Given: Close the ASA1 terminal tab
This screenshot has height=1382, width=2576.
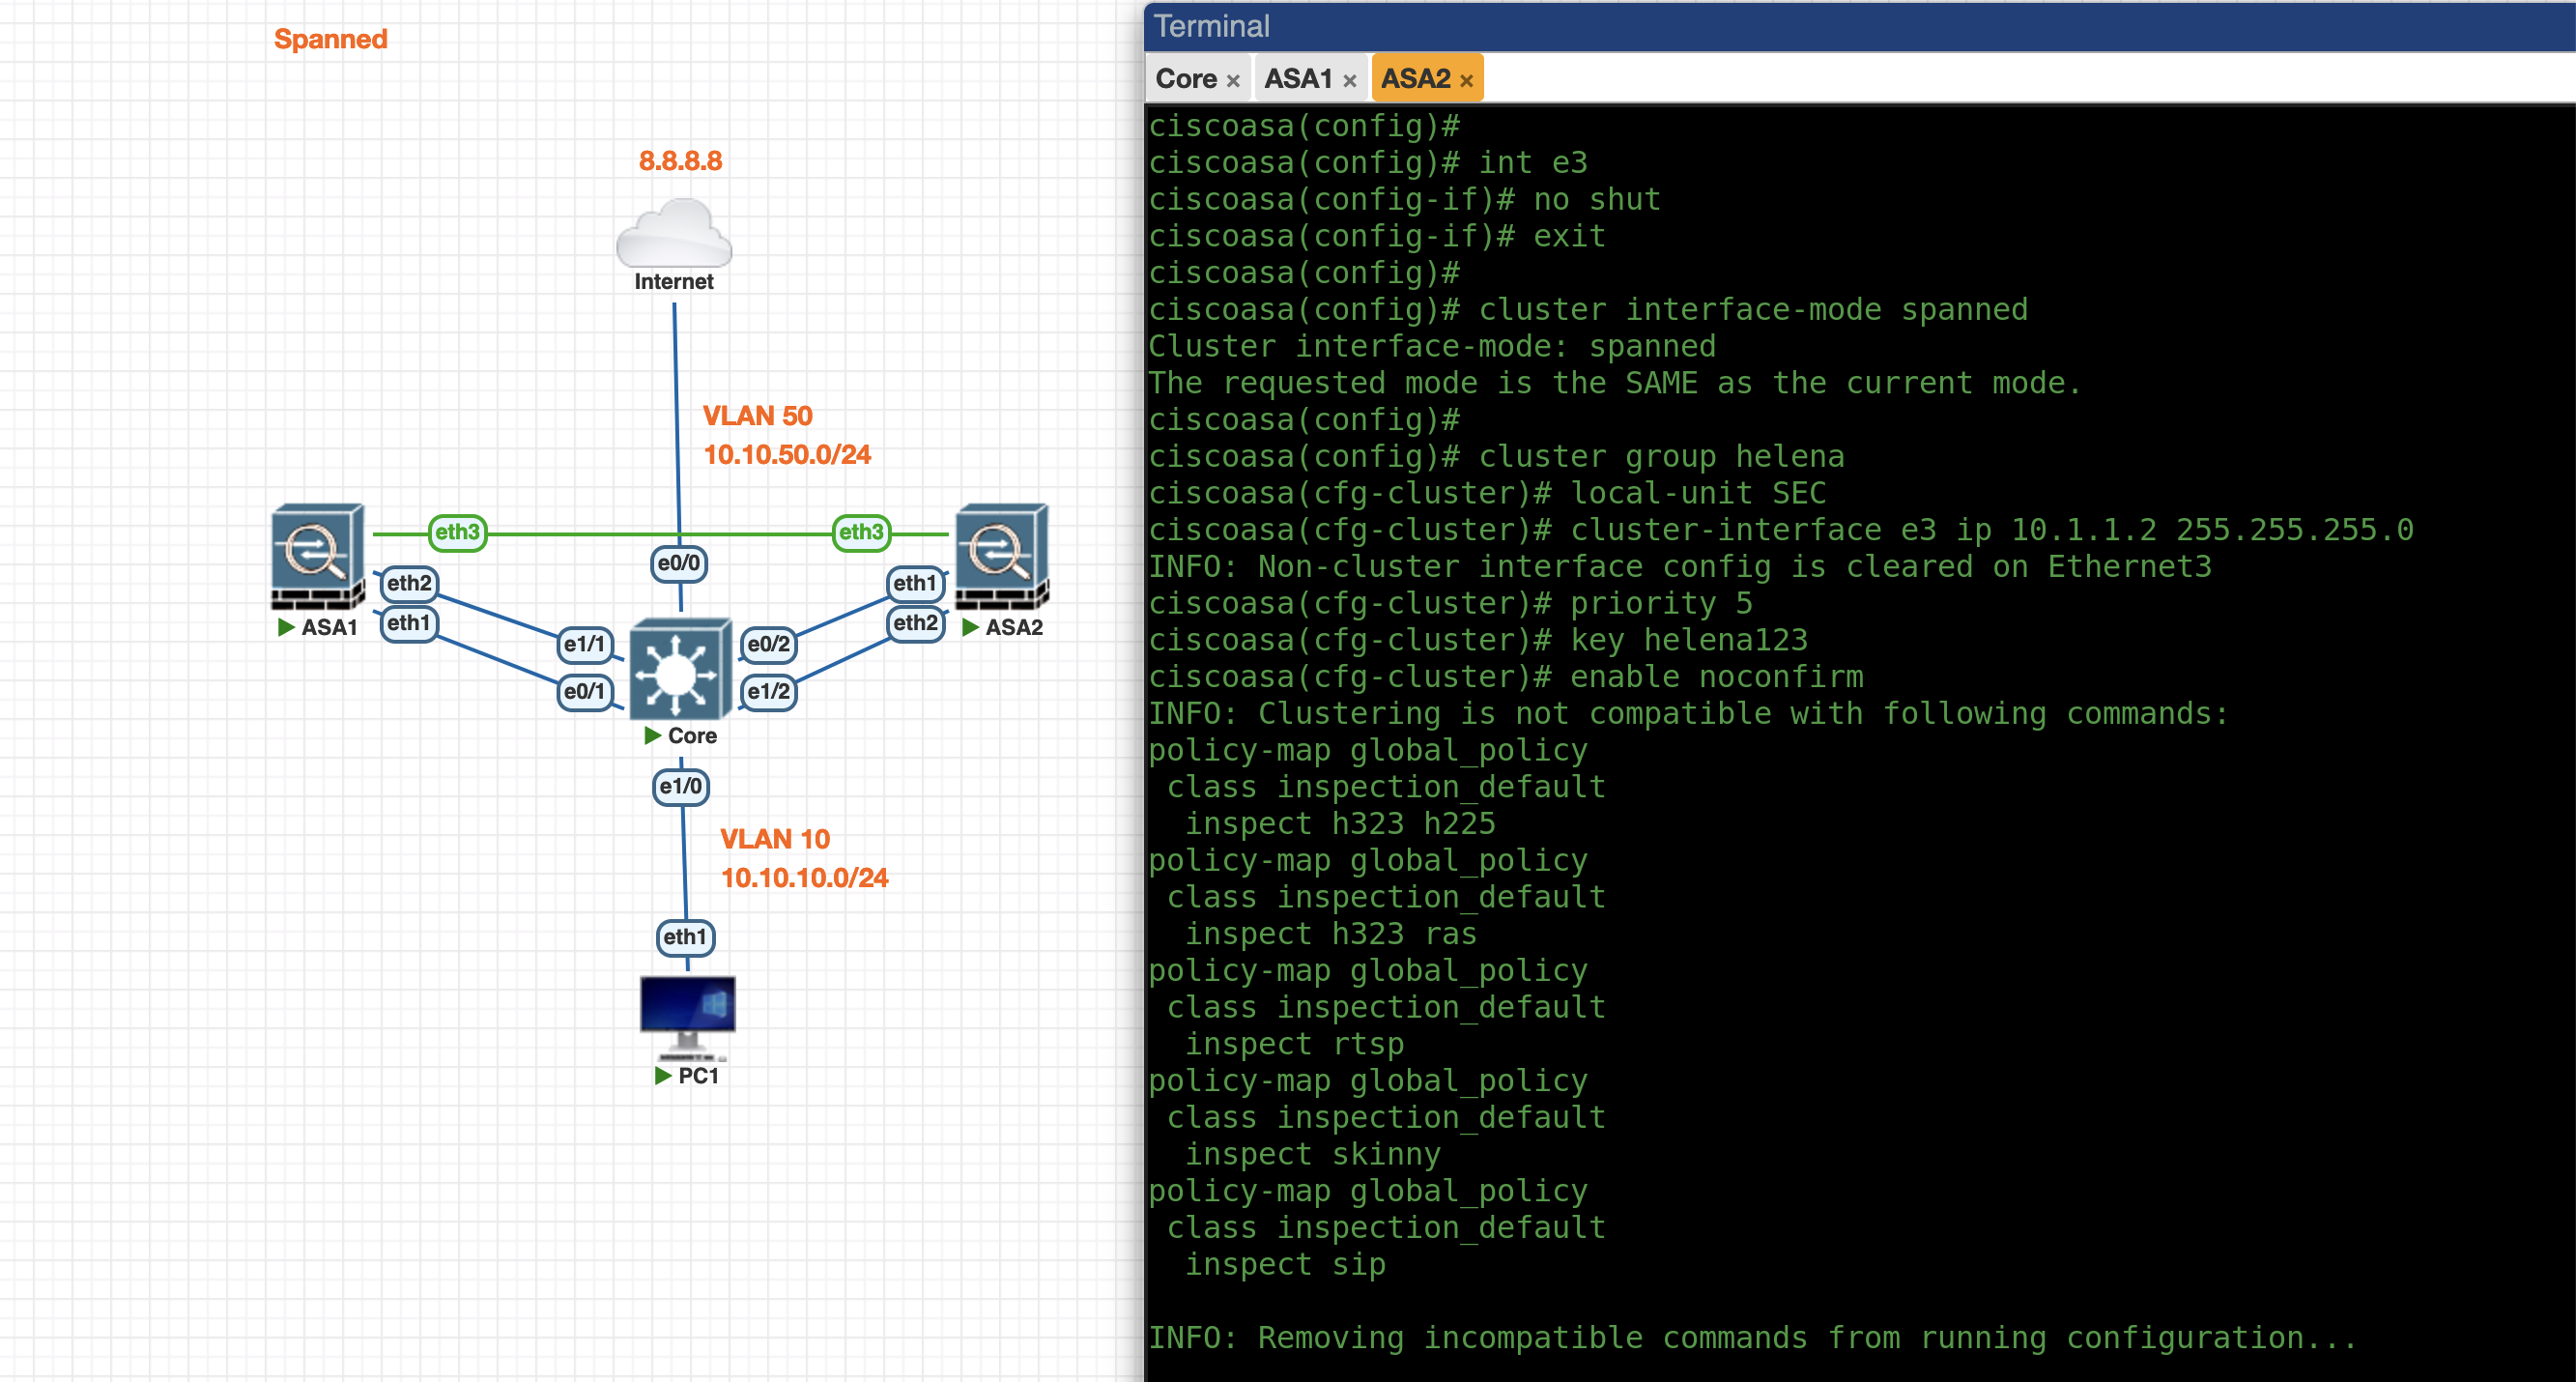Looking at the screenshot, I should (1350, 81).
